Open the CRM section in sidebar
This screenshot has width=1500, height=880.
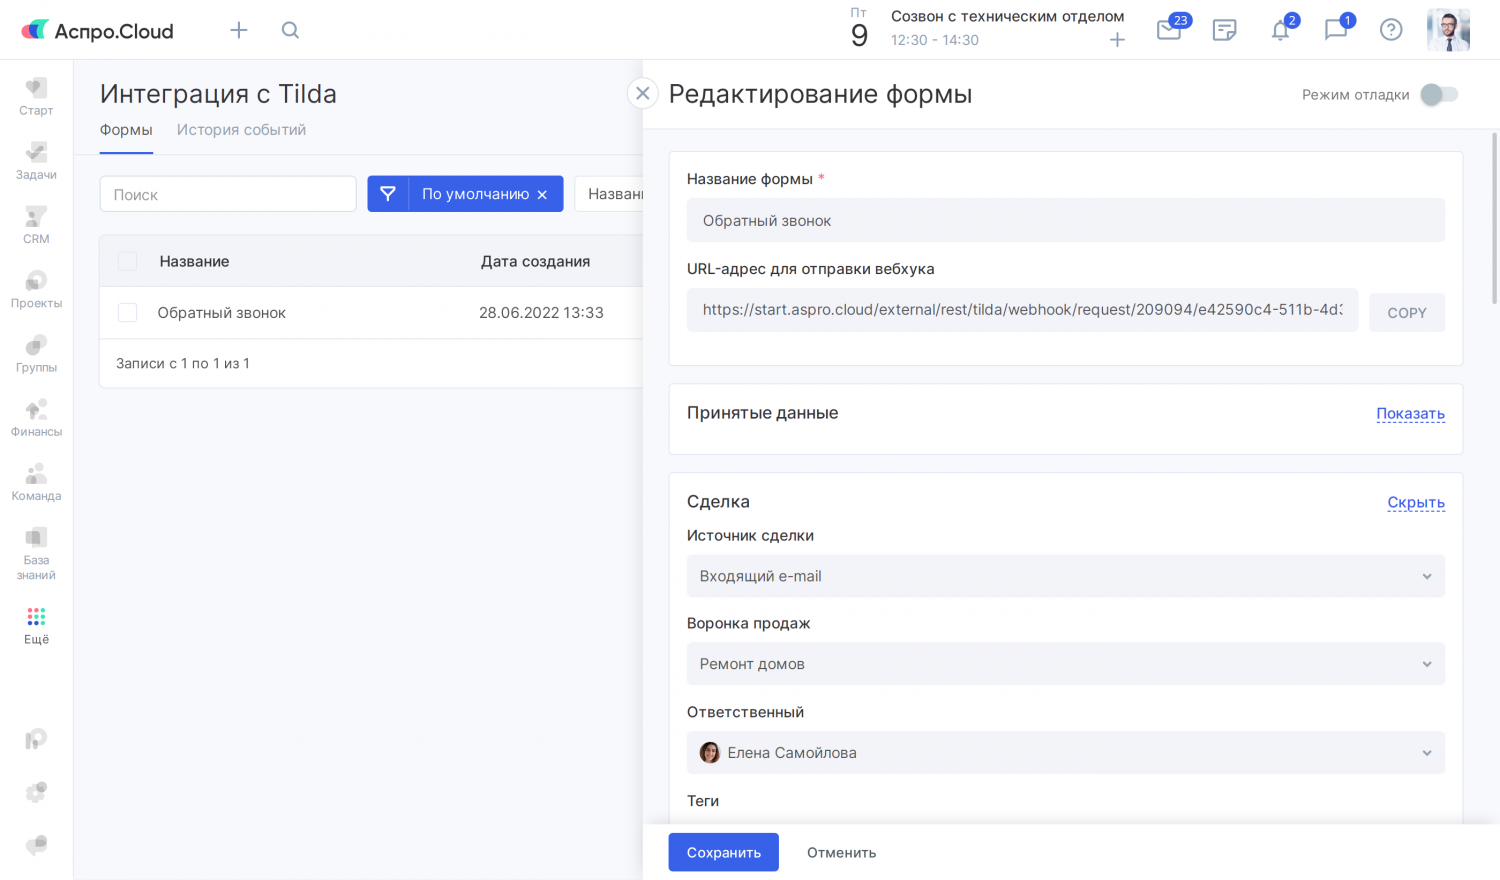point(36,224)
